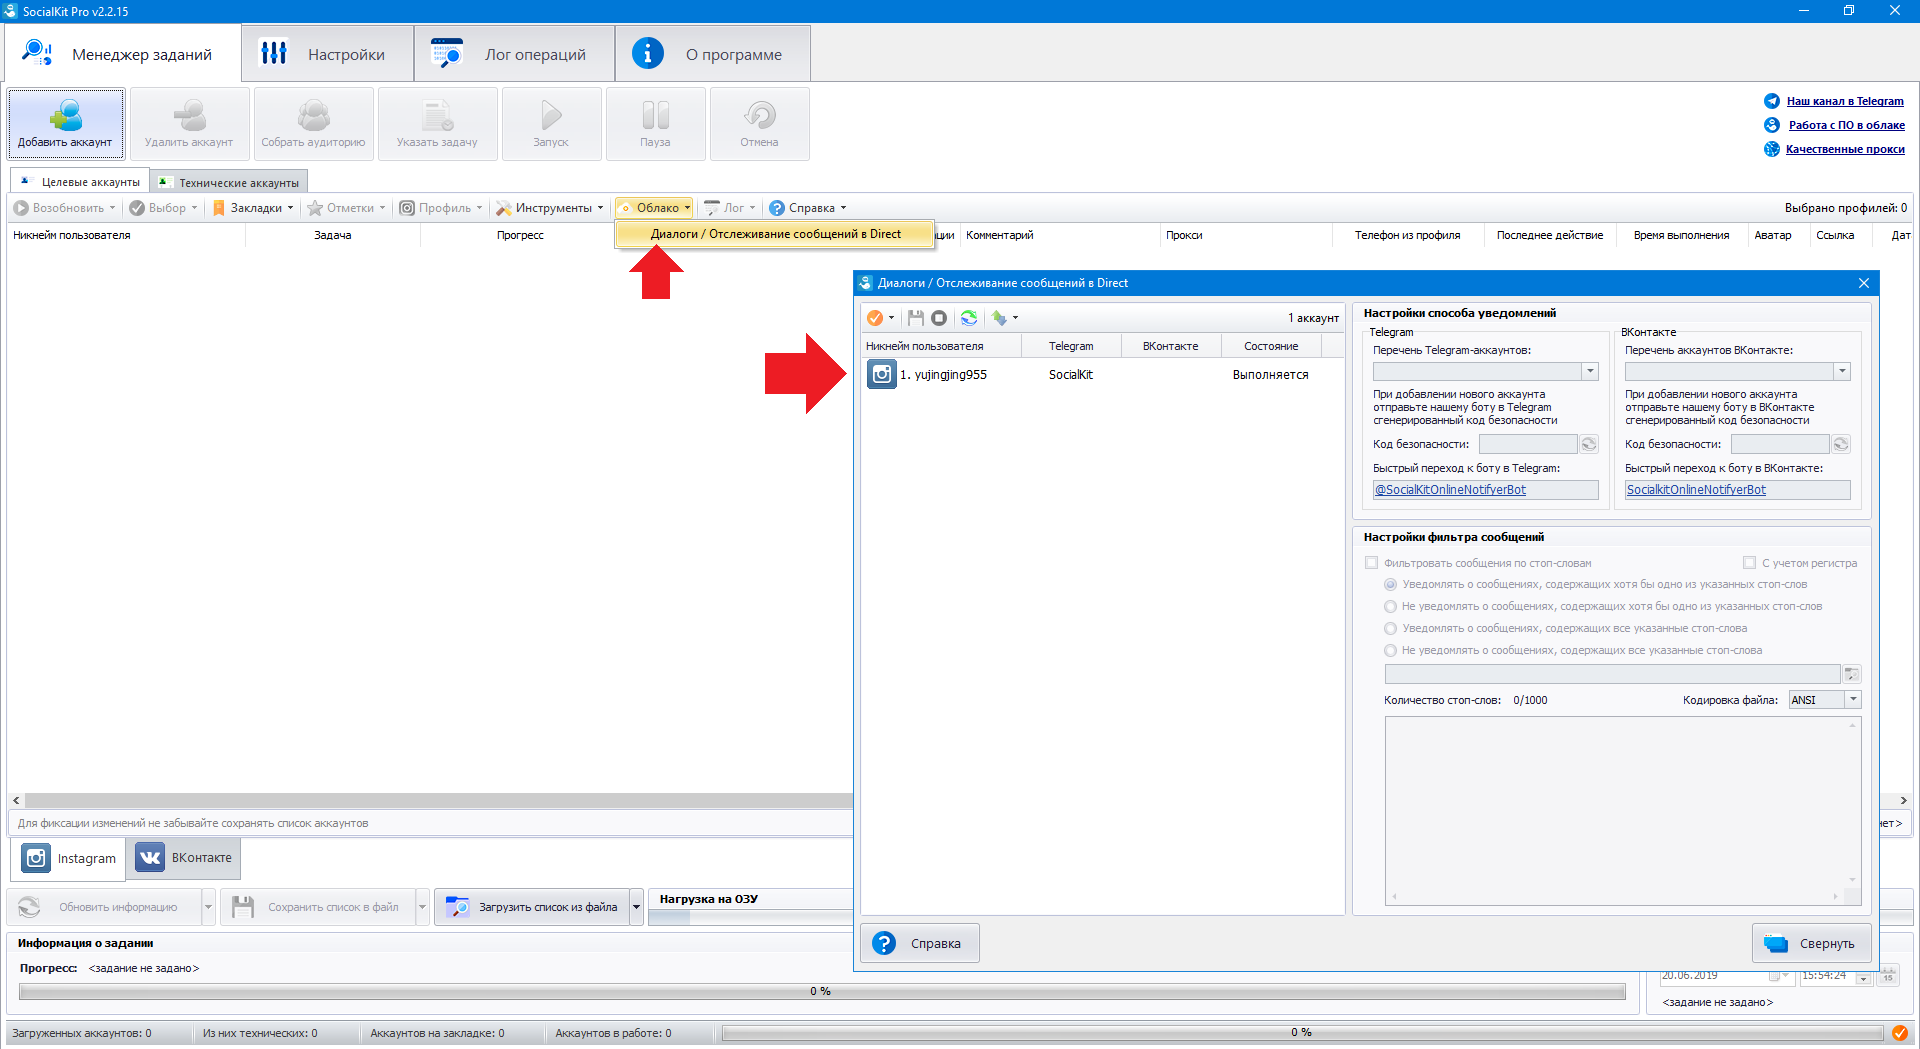This screenshot has height=1049, width=1920.
Task: Refresh the Telegram security code
Action: pos(1589,444)
